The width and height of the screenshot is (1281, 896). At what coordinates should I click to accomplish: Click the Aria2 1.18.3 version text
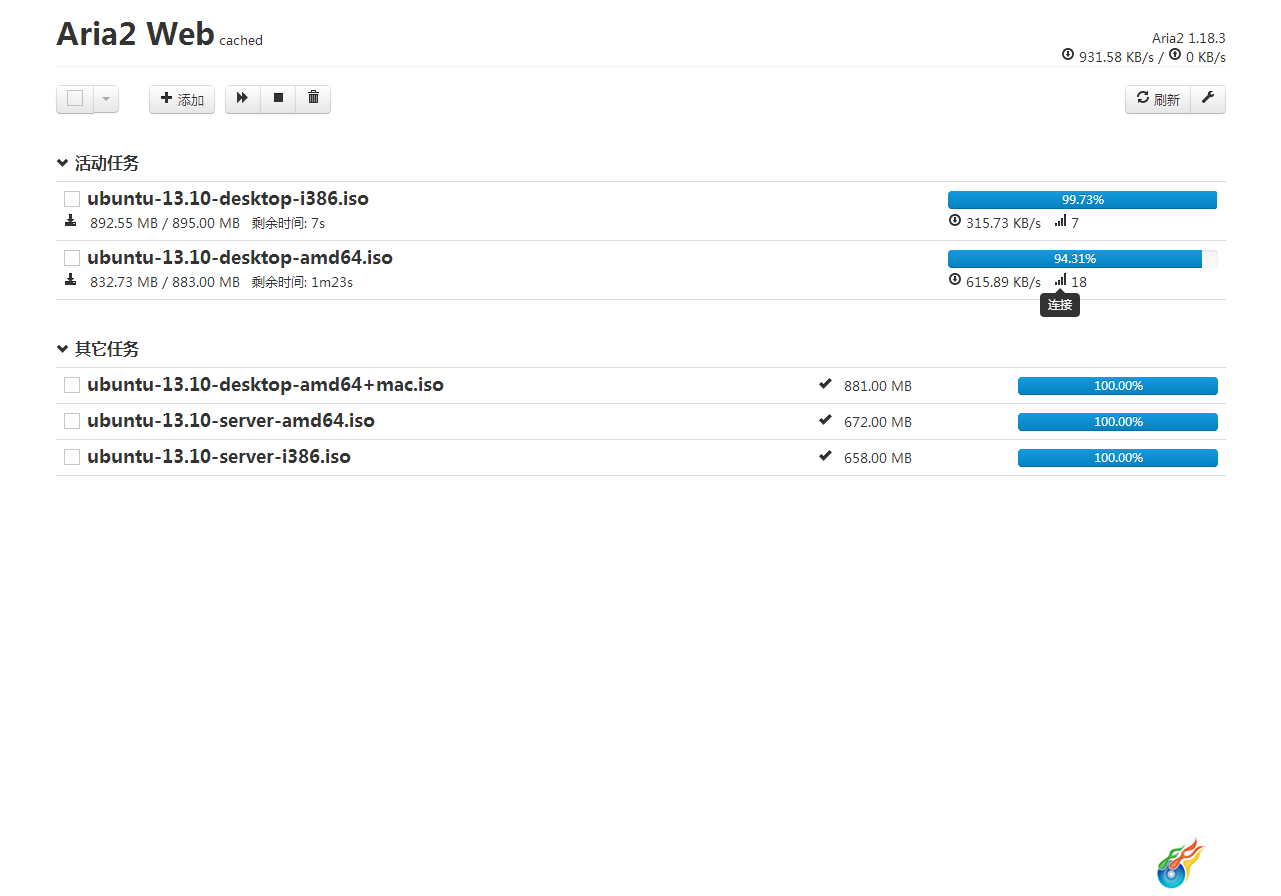[1189, 38]
